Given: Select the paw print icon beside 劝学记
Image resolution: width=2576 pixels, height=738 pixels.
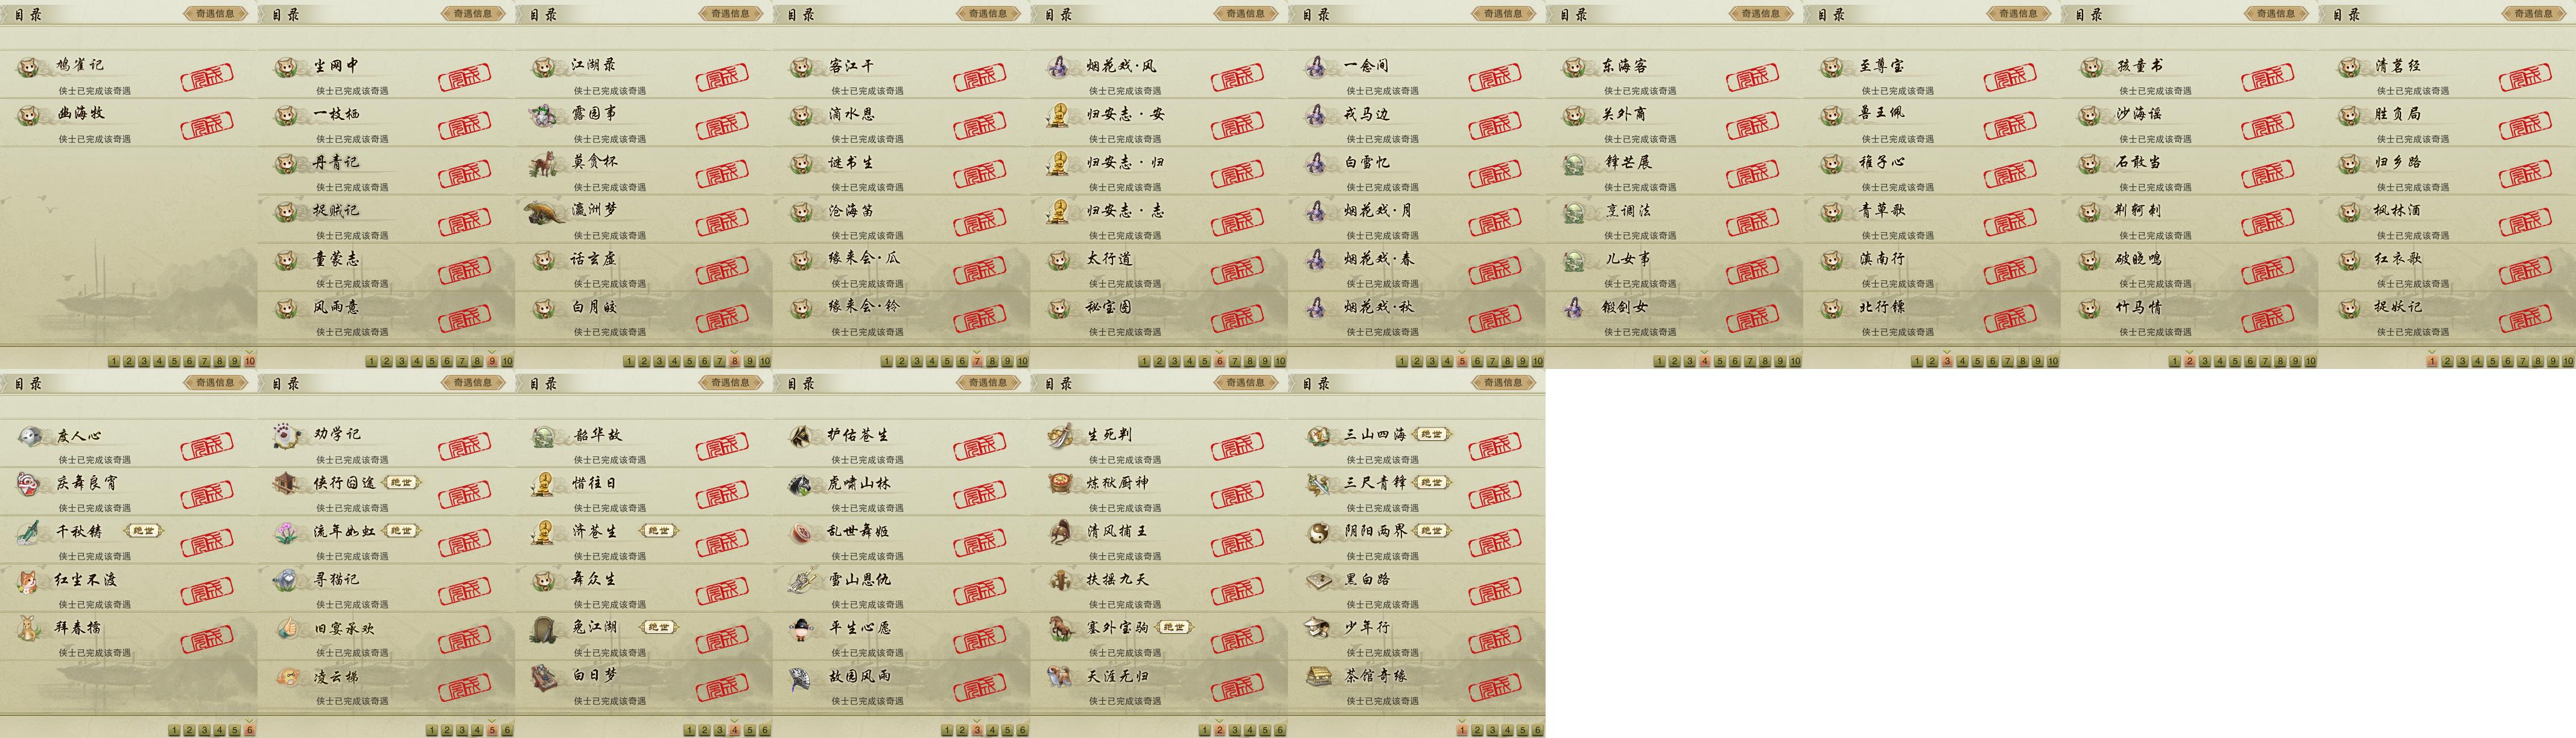Looking at the screenshot, I should click(287, 436).
